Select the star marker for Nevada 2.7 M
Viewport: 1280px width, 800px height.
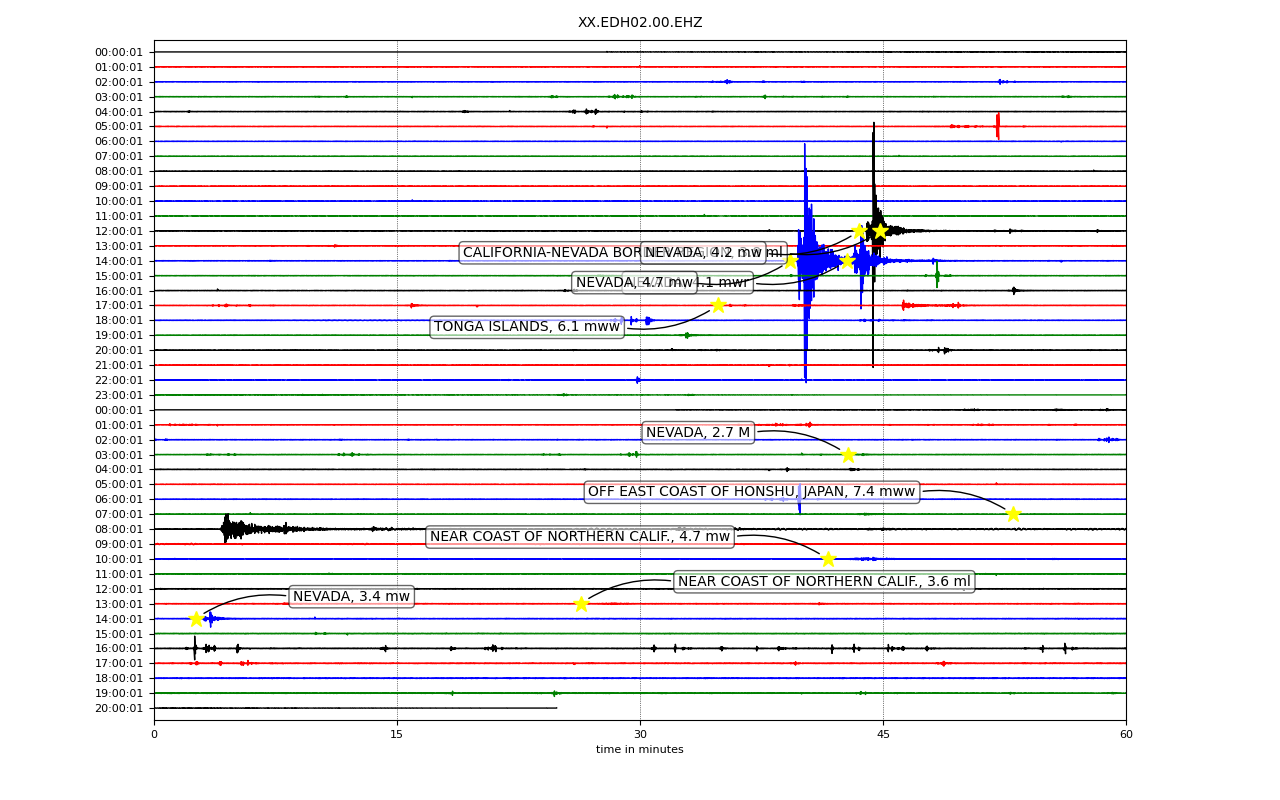coord(848,455)
